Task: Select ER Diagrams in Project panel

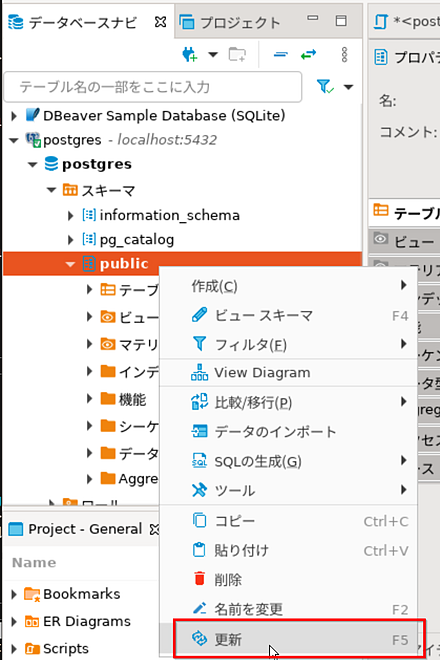Action: click(87, 621)
